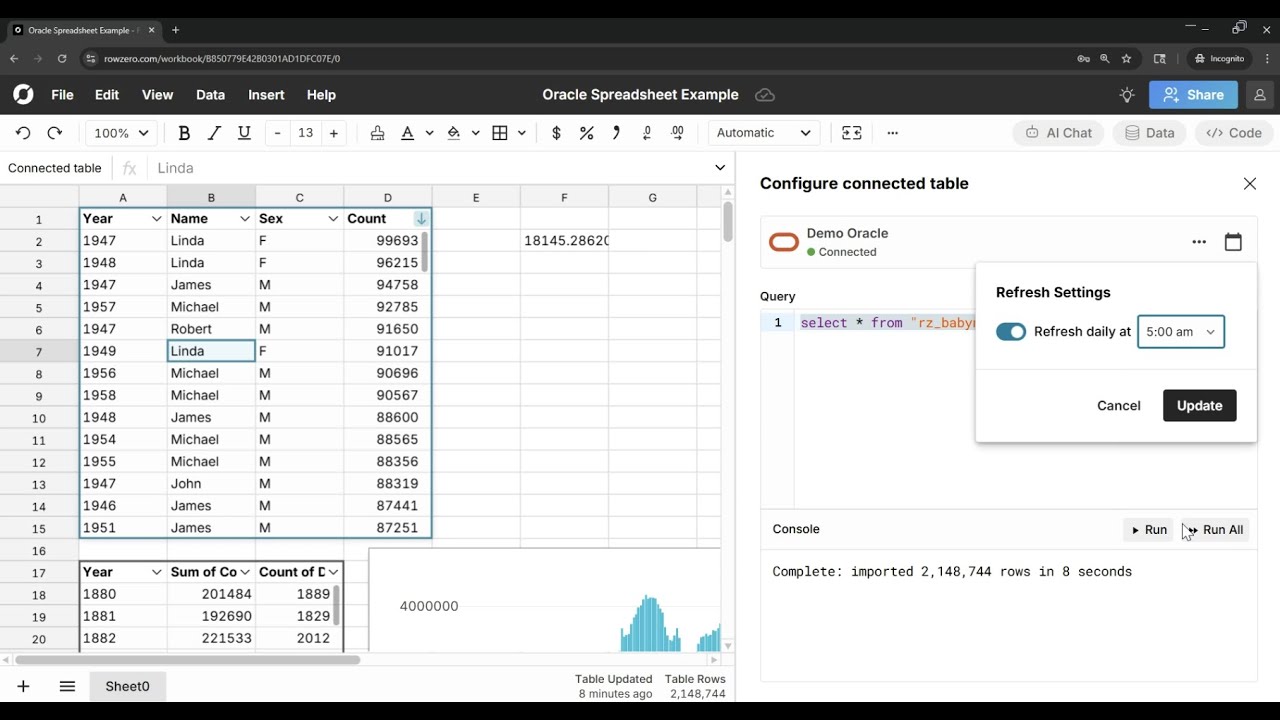The height and width of the screenshot is (720, 1280).
Task: Open the AI Chat panel
Action: [1059, 133]
